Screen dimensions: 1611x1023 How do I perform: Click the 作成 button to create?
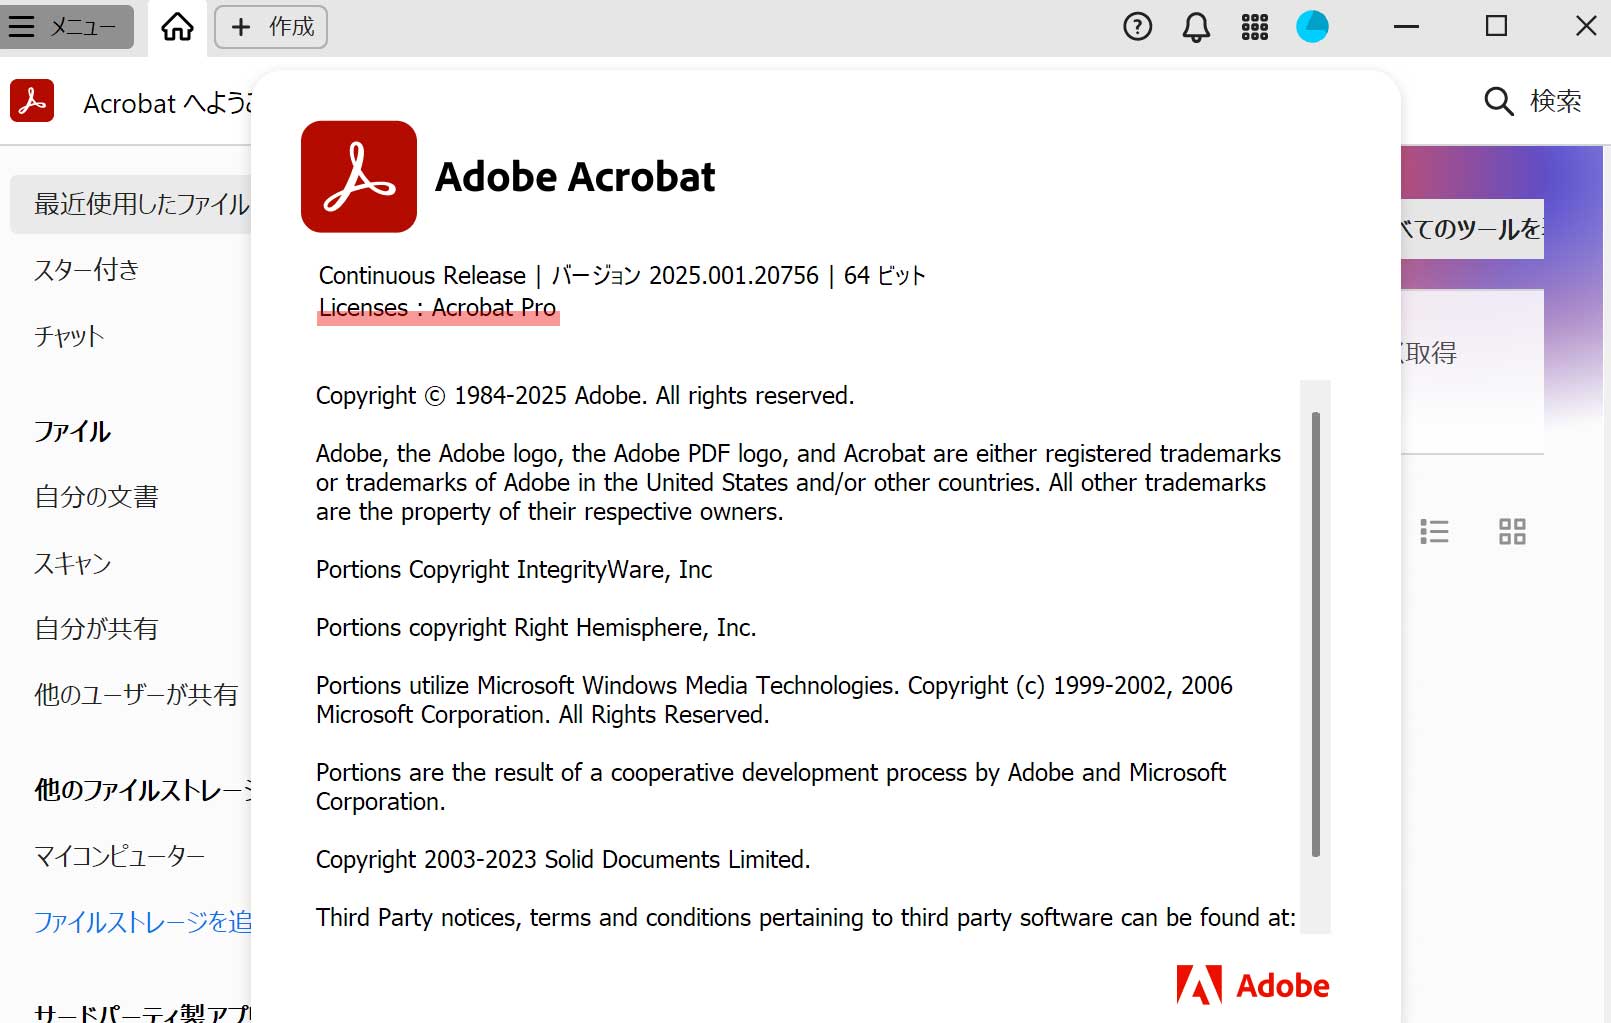pos(270,27)
